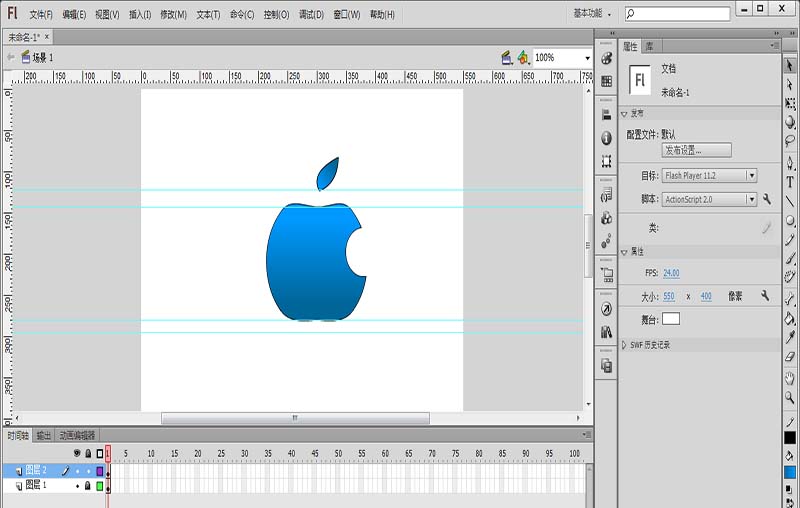Open the timeline panel options menu
Screen dimensions: 800x508
point(587,435)
